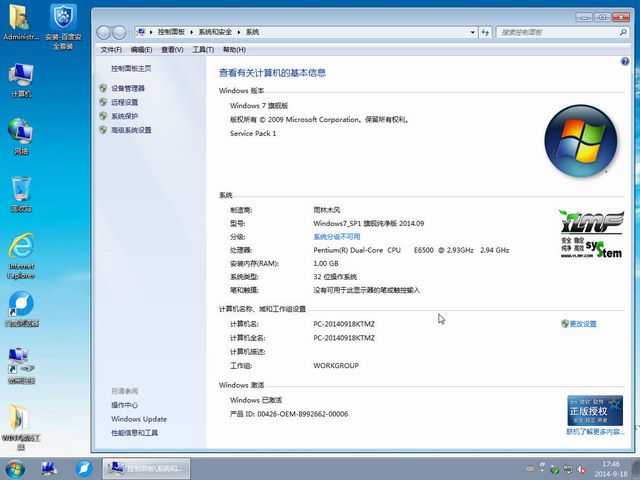Click the 正版授权 genuine Microsoft badge
Screen dimensions: 640x480
595,411
